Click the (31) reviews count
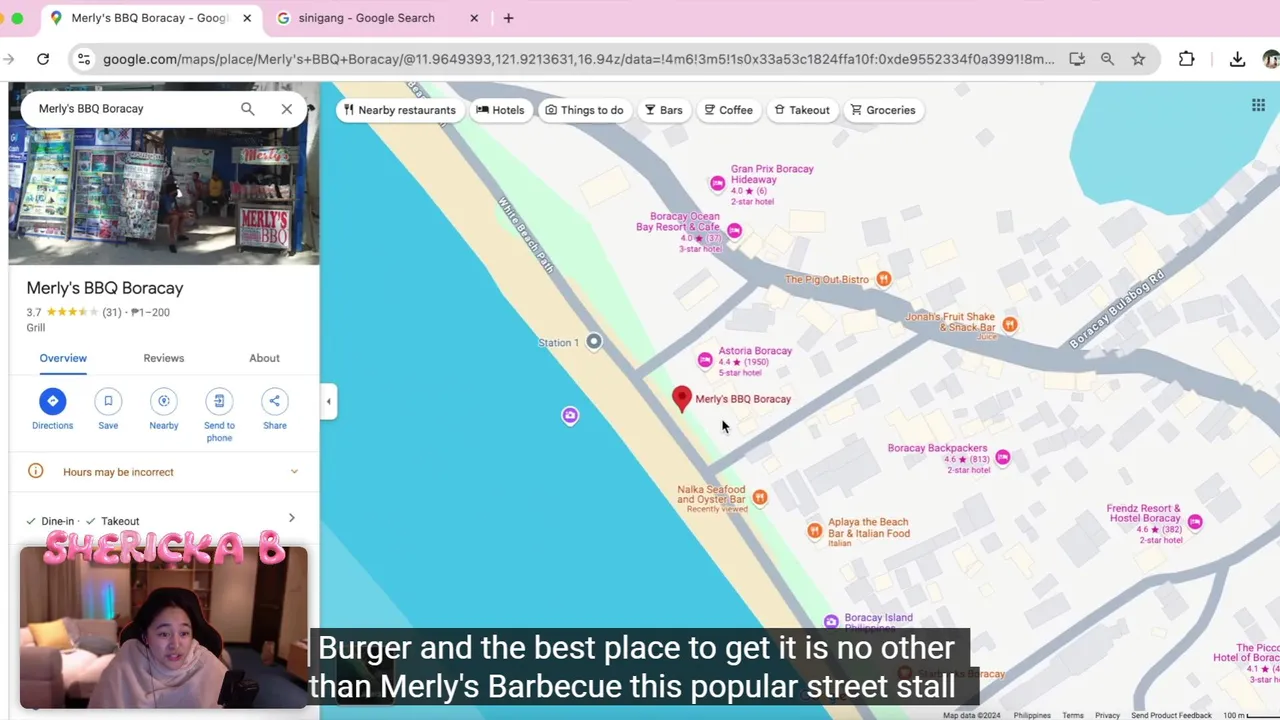This screenshot has width=1280, height=720. 112,312
